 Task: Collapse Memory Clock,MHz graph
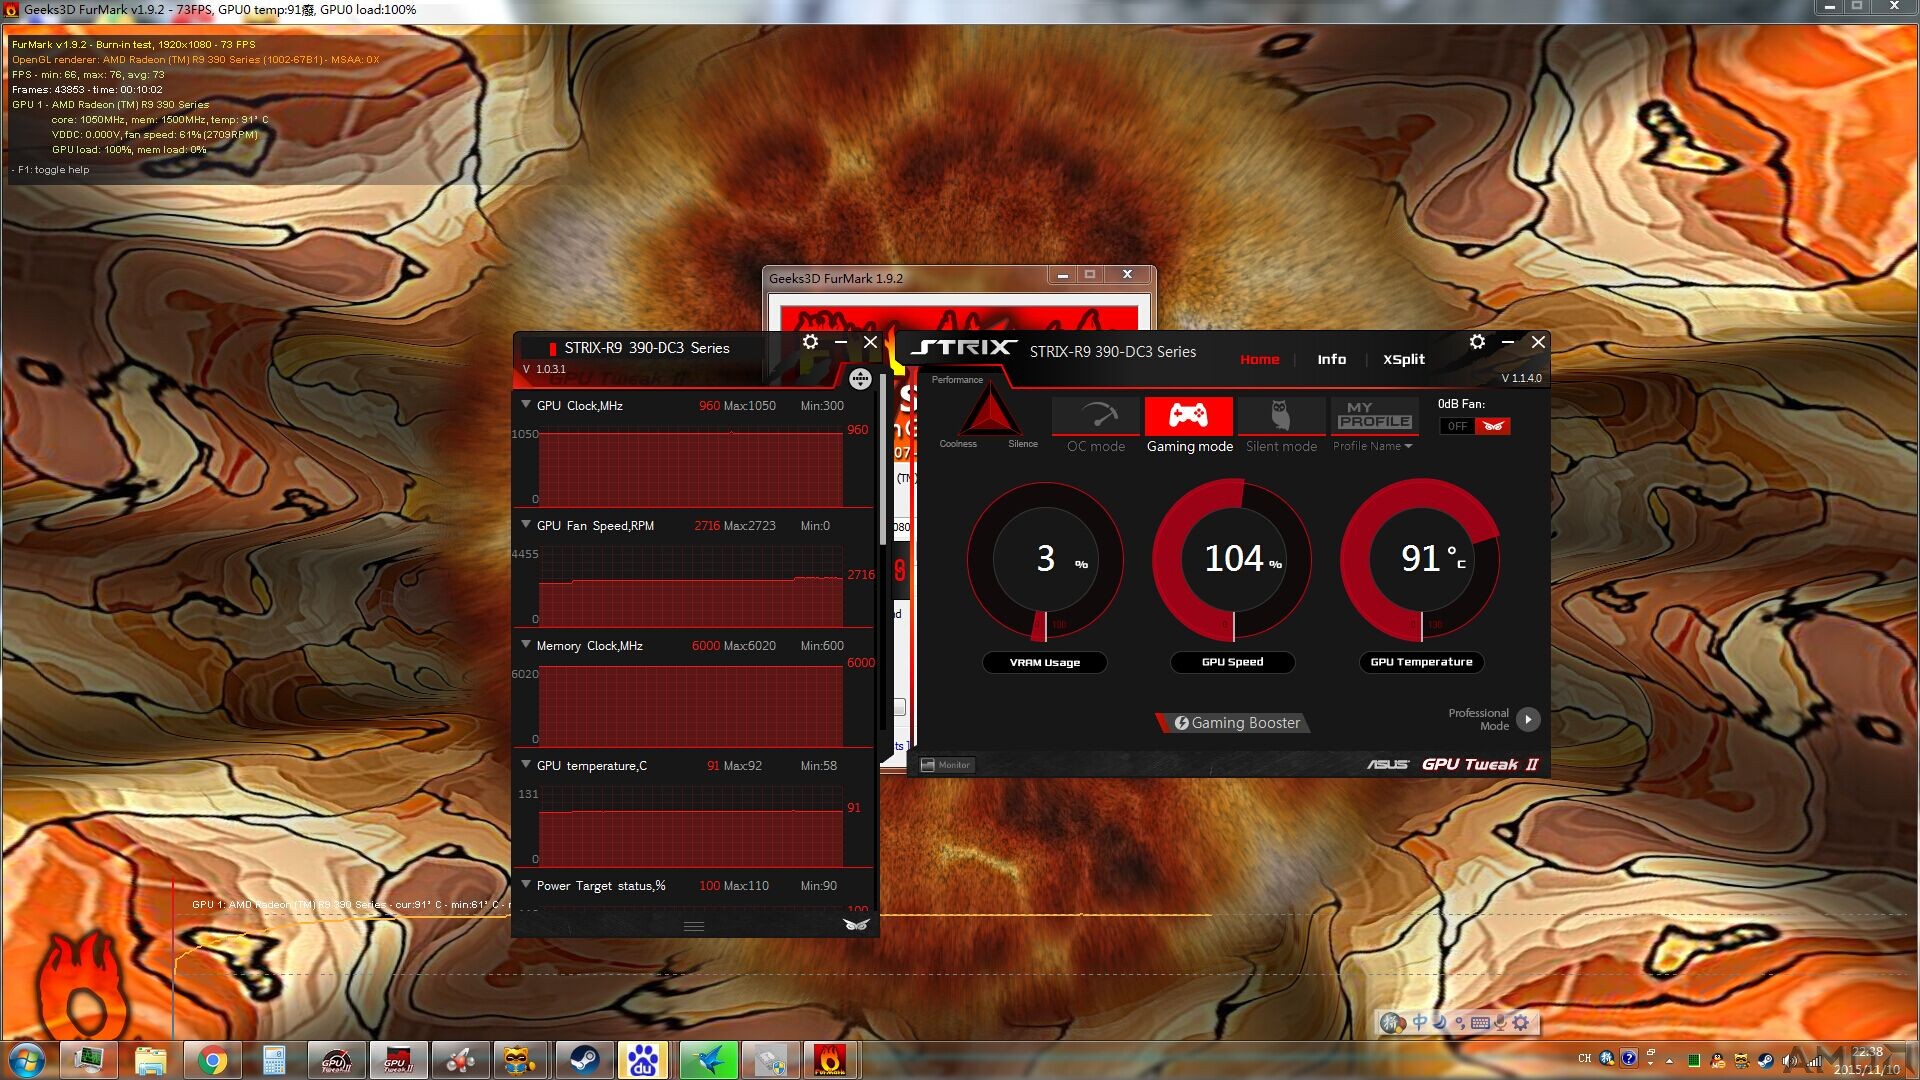(x=526, y=644)
